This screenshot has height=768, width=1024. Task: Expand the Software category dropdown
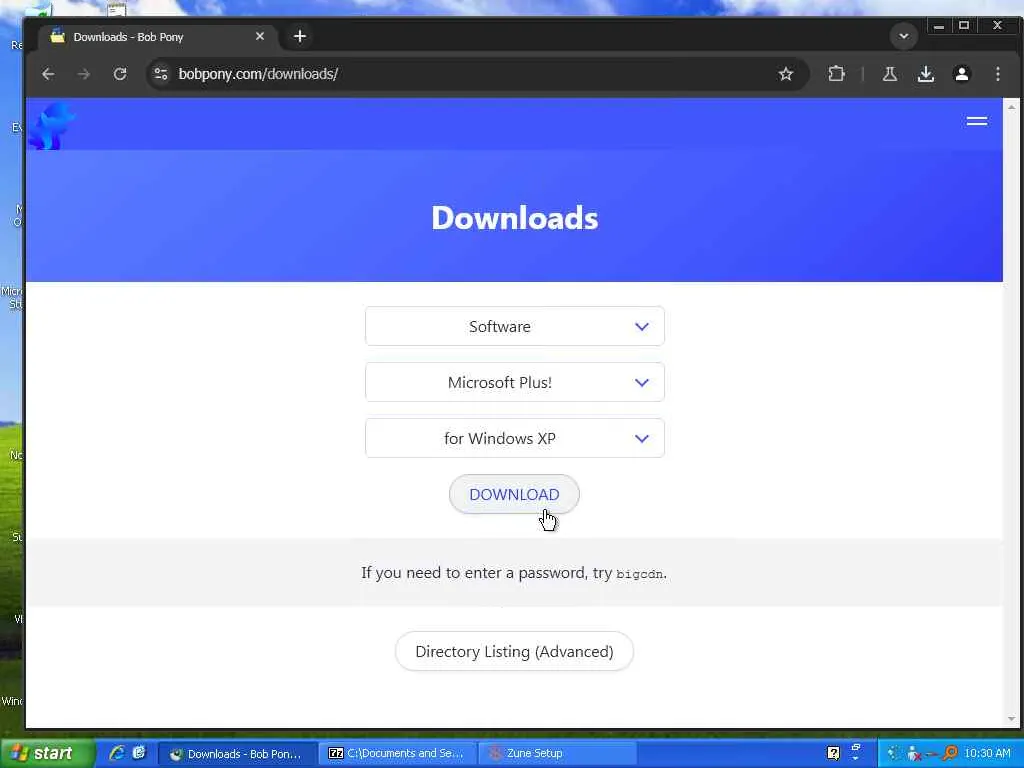[x=515, y=327]
